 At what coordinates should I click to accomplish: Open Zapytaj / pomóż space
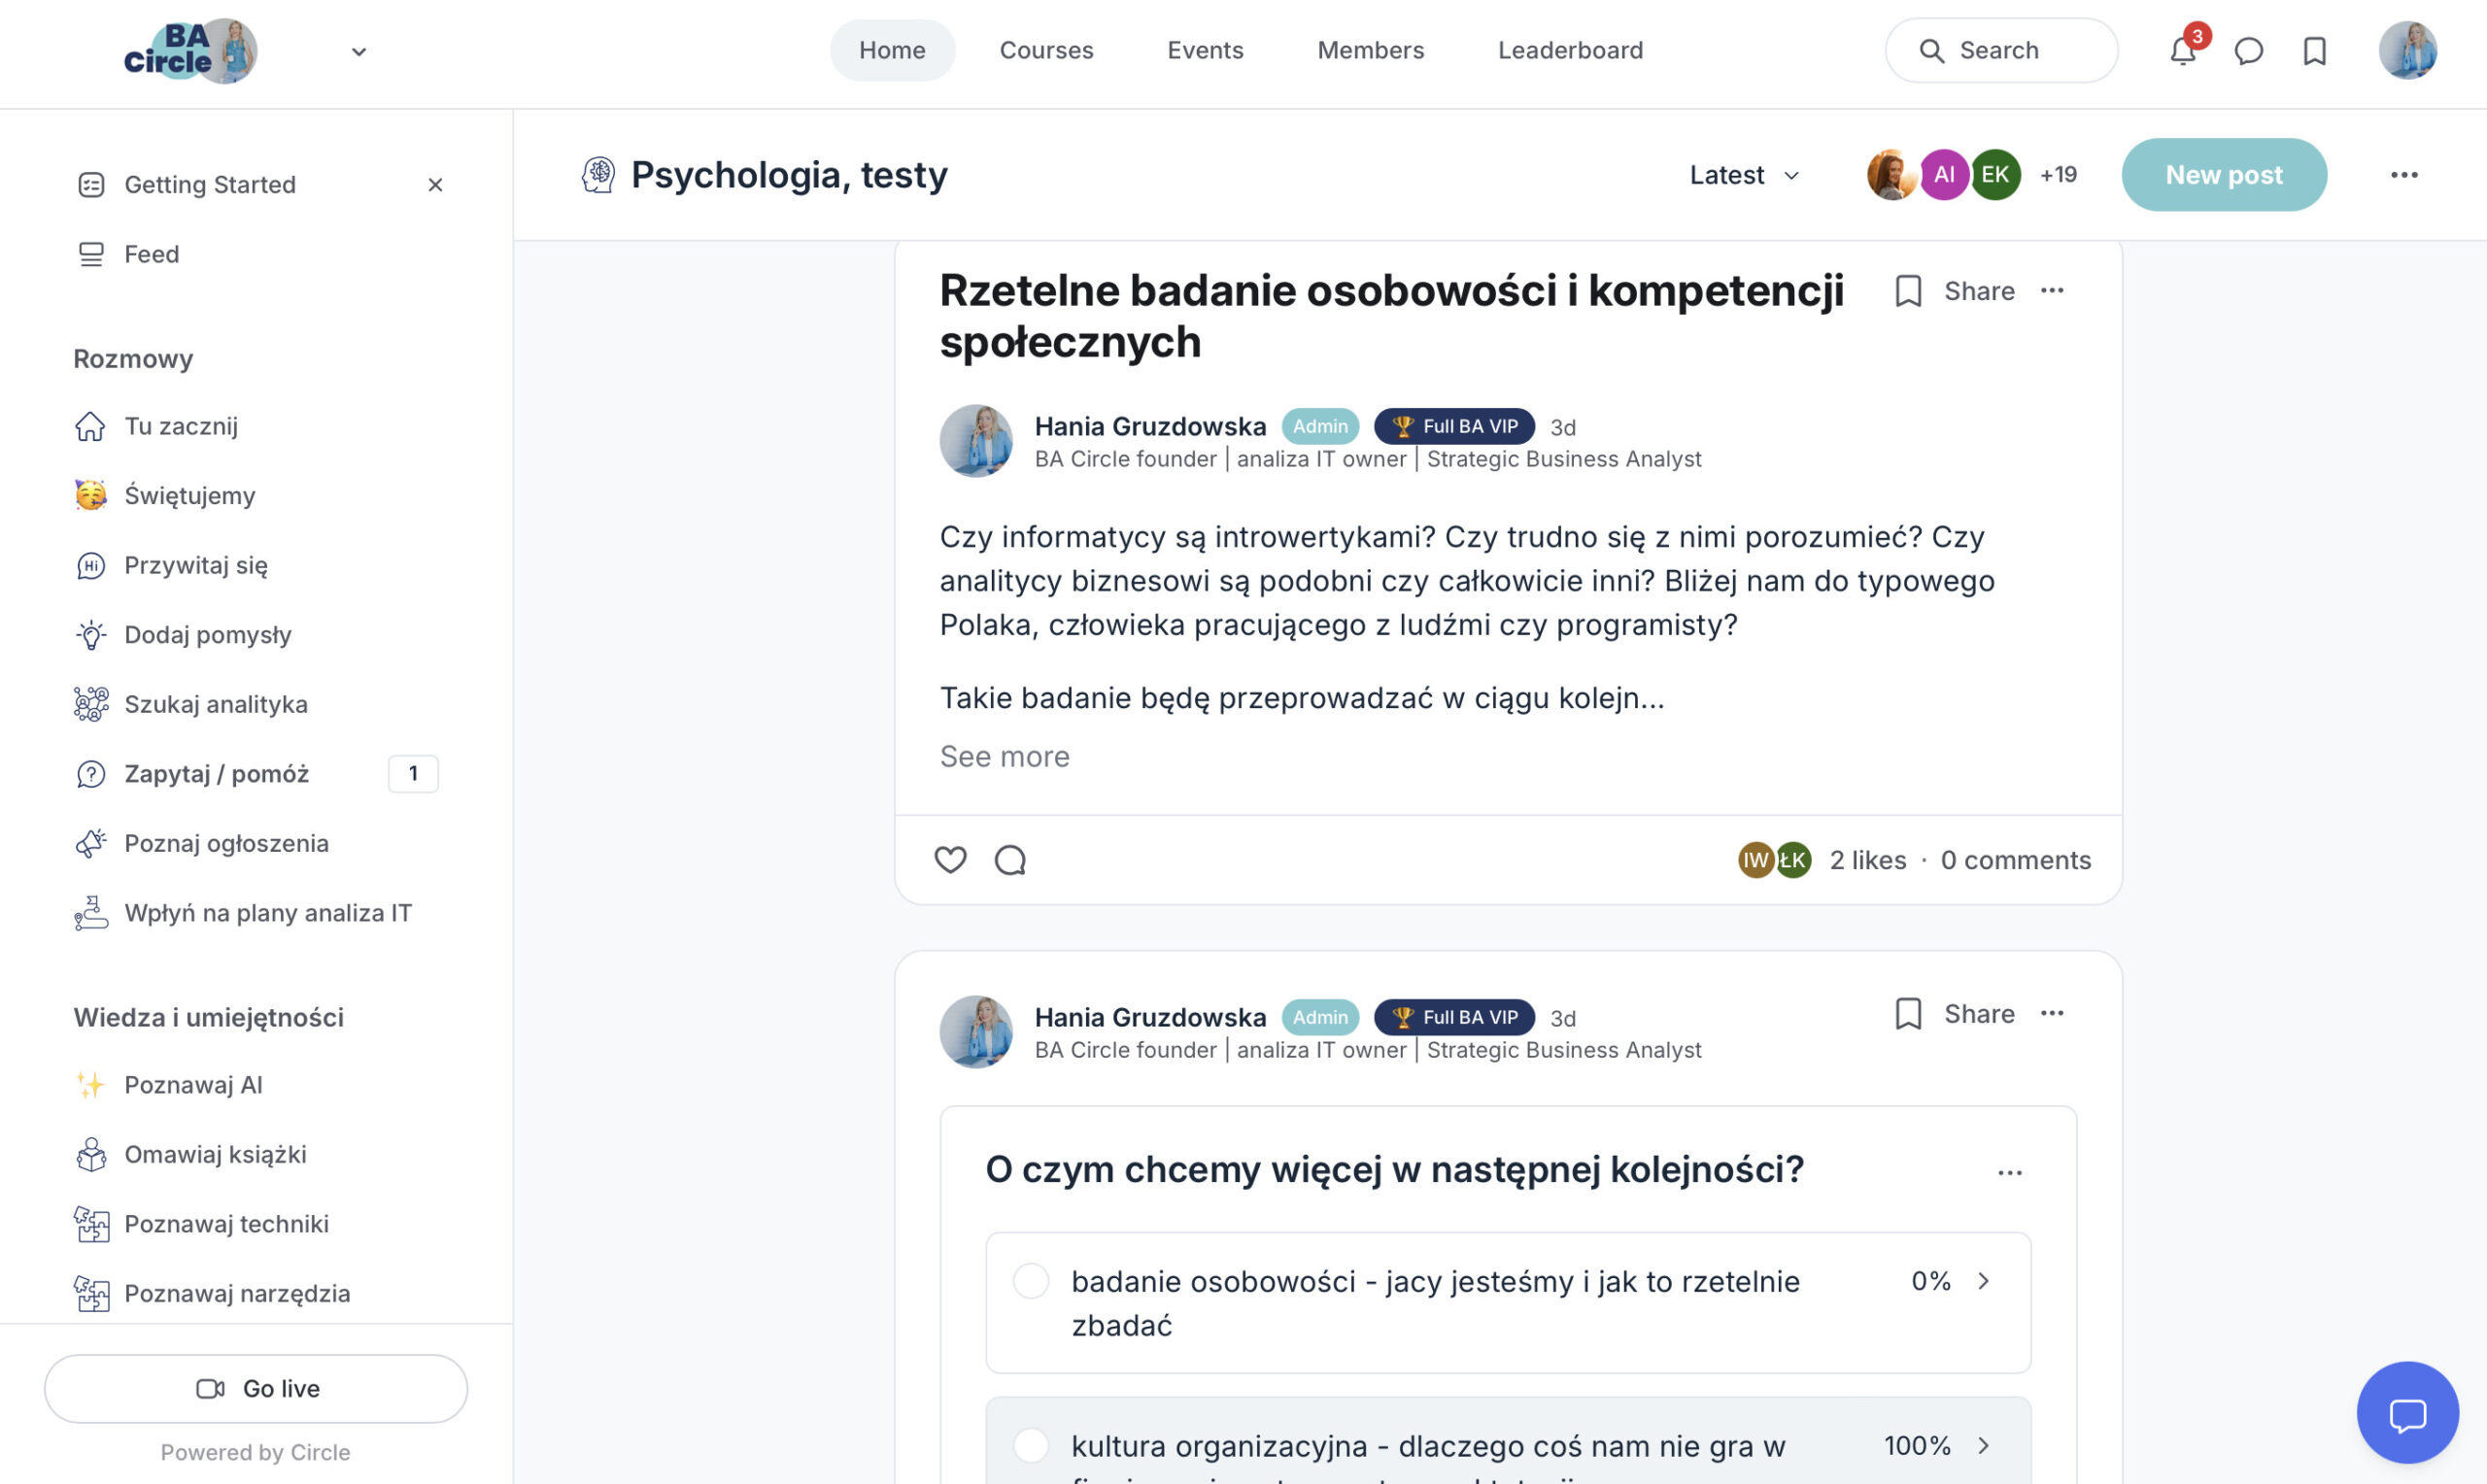(217, 774)
